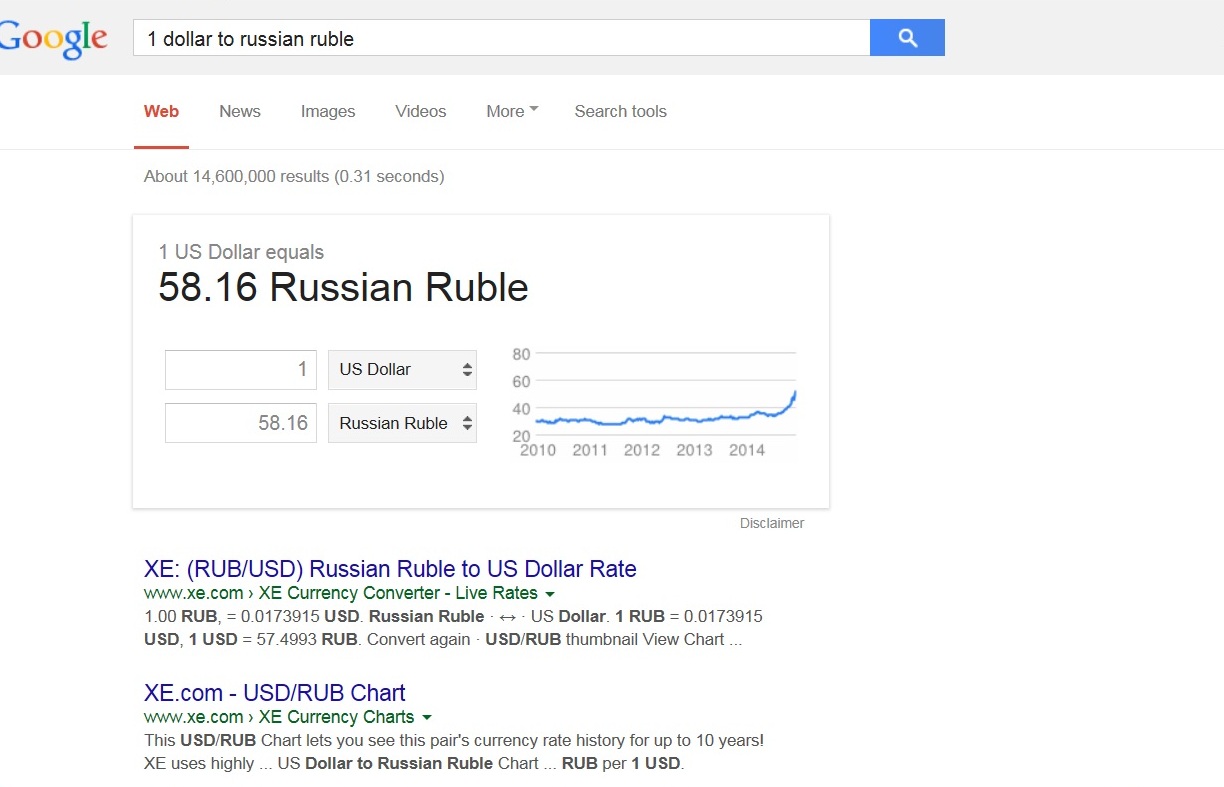The width and height of the screenshot is (1224, 787).
Task: Click the US Dollar amount field
Action: pyautogui.click(x=241, y=370)
